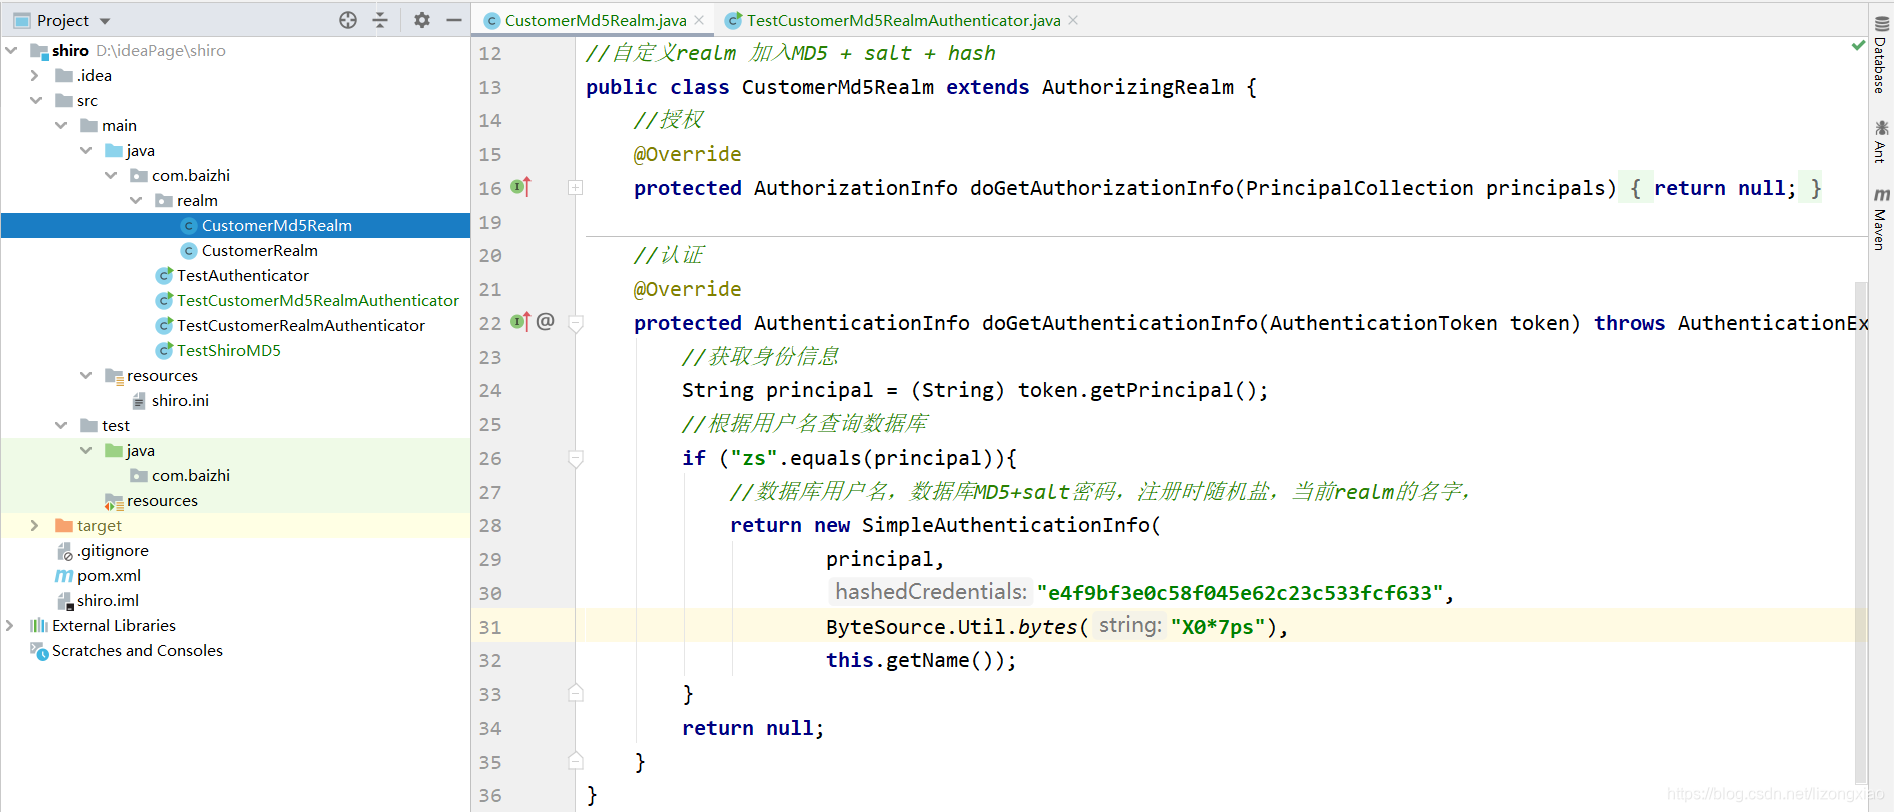The width and height of the screenshot is (1894, 812).
Task: Select the test folder
Action: 115,425
